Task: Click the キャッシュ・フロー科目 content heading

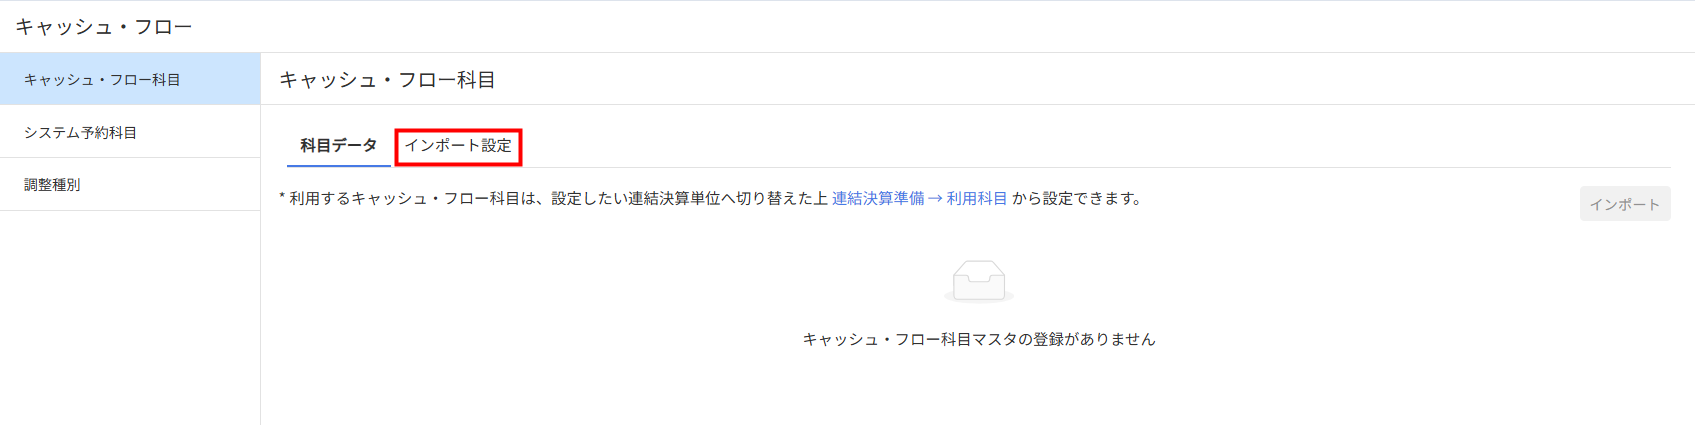Action: [387, 80]
